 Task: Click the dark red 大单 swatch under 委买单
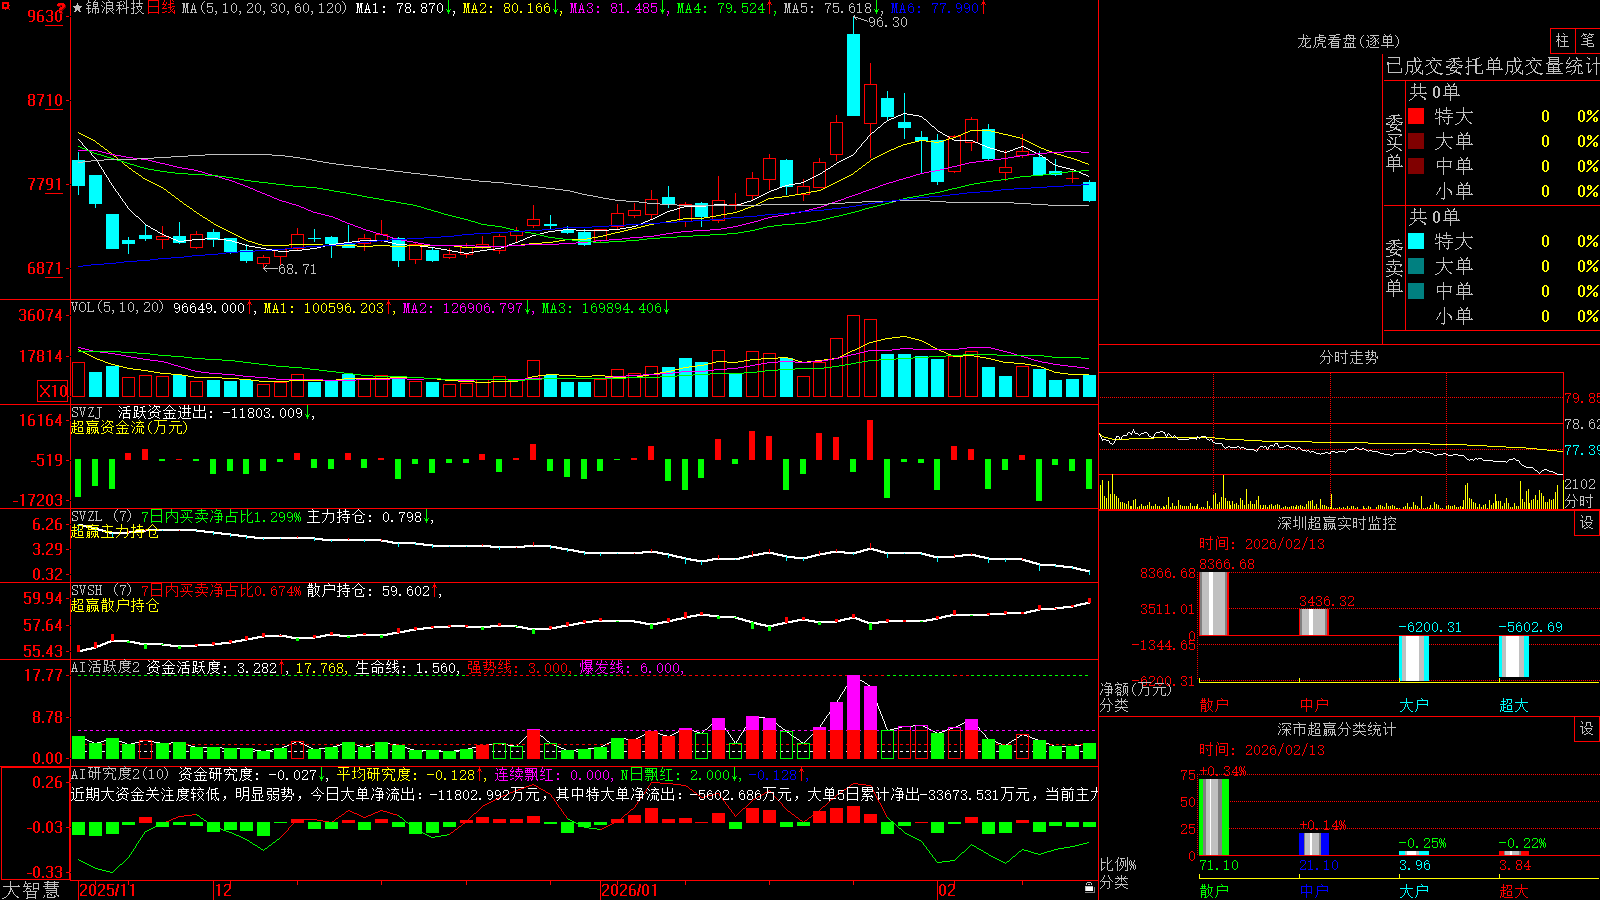tap(1416, 141)
